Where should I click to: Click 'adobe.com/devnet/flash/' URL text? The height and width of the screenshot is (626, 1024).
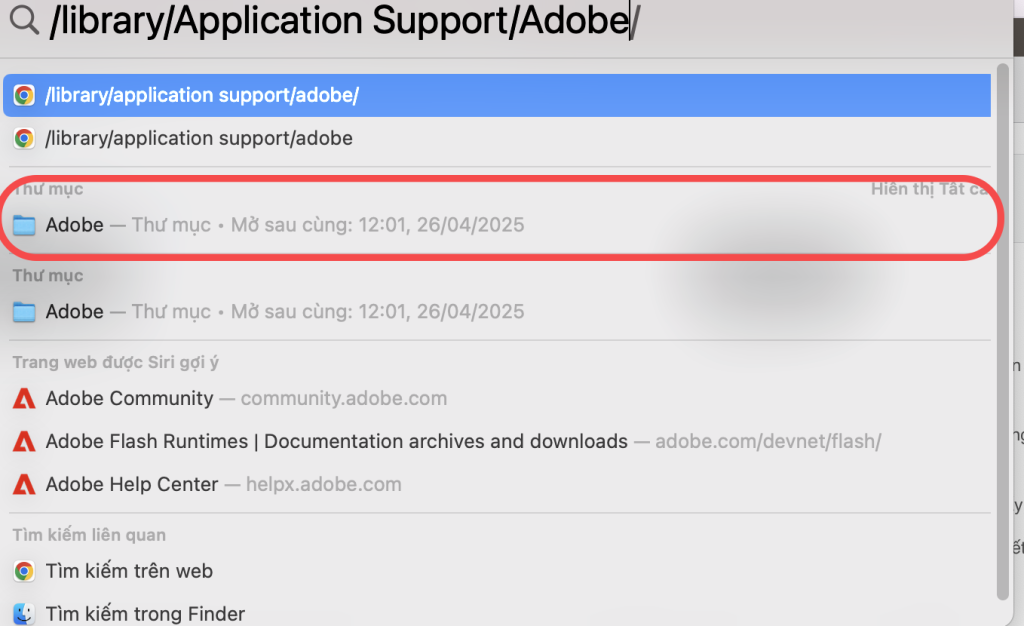(768, 441)
